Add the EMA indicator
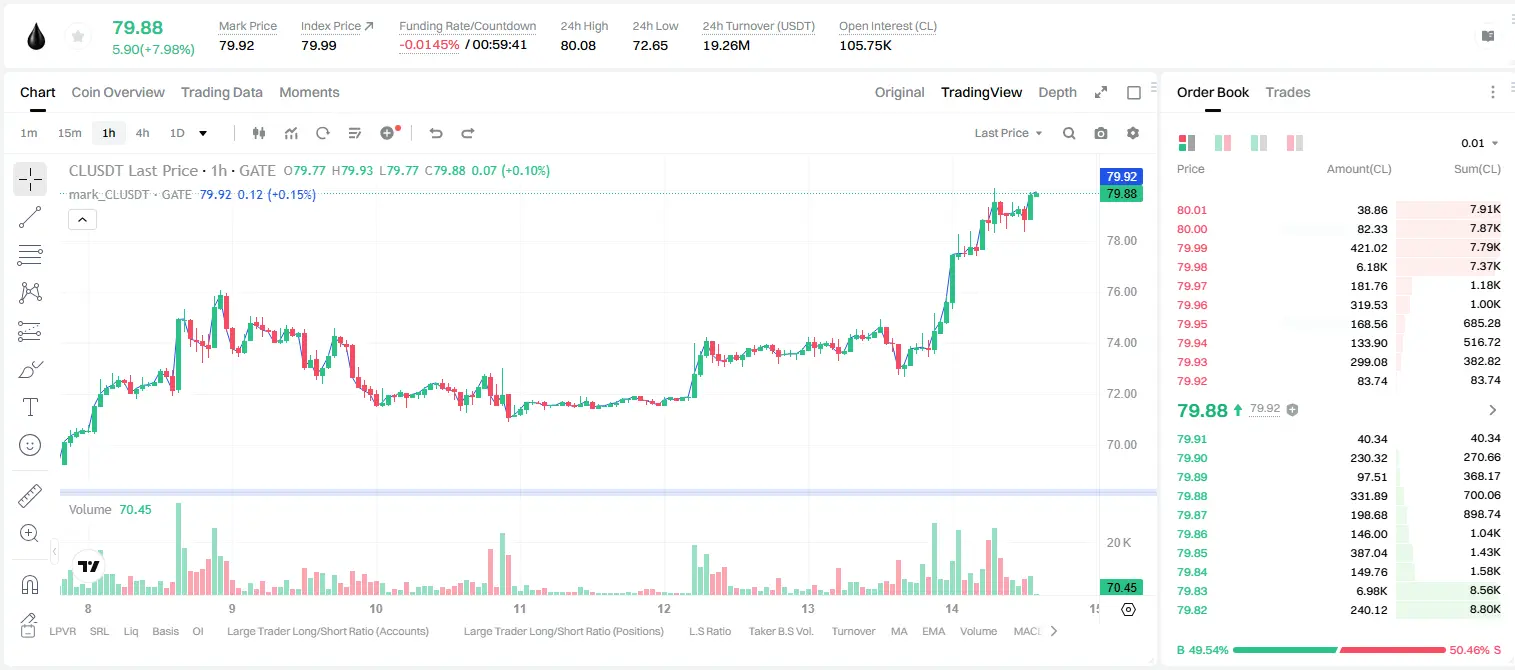This screenshot has height=670, width=1515. point(933,631)
